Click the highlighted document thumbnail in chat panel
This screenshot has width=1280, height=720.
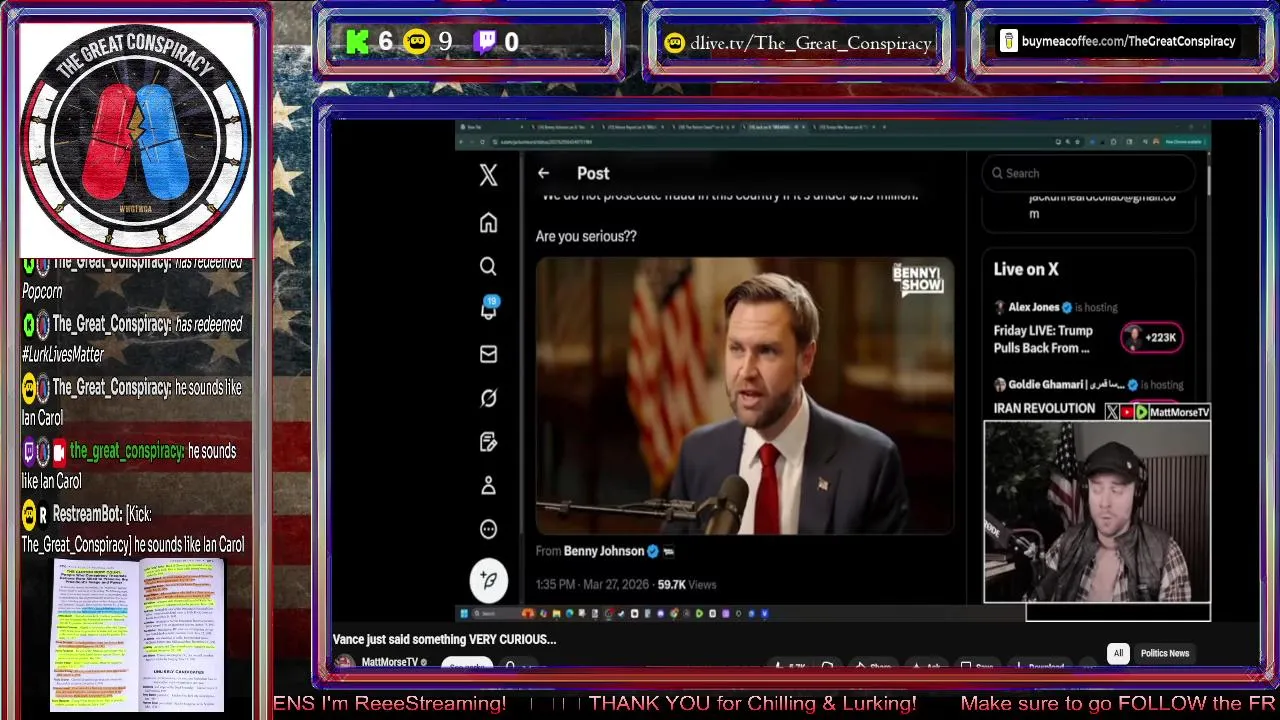138,634
